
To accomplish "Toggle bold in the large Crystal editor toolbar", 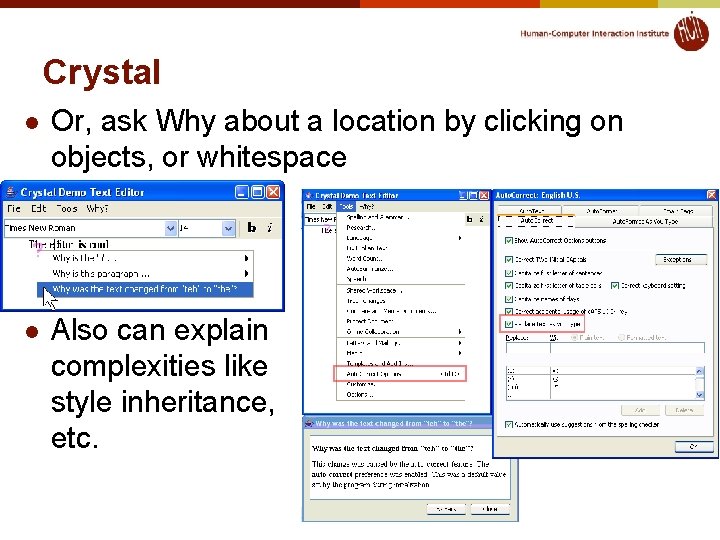I will pos(252,228).
